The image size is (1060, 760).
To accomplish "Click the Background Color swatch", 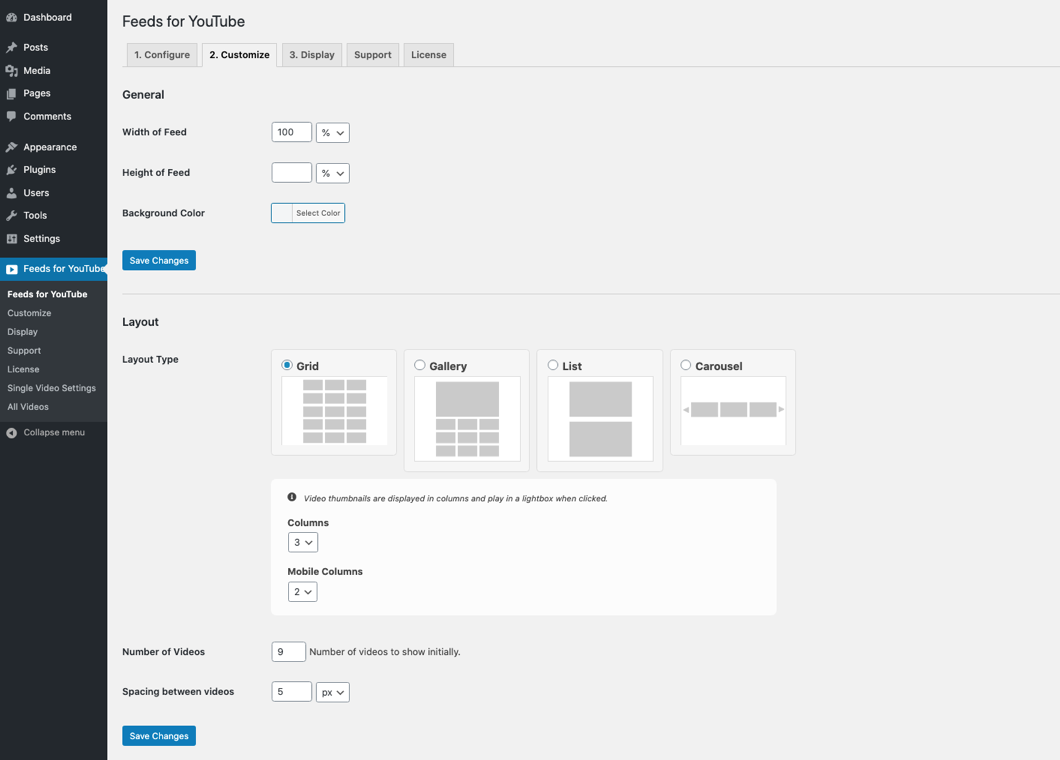I will (x=282, y=213).
